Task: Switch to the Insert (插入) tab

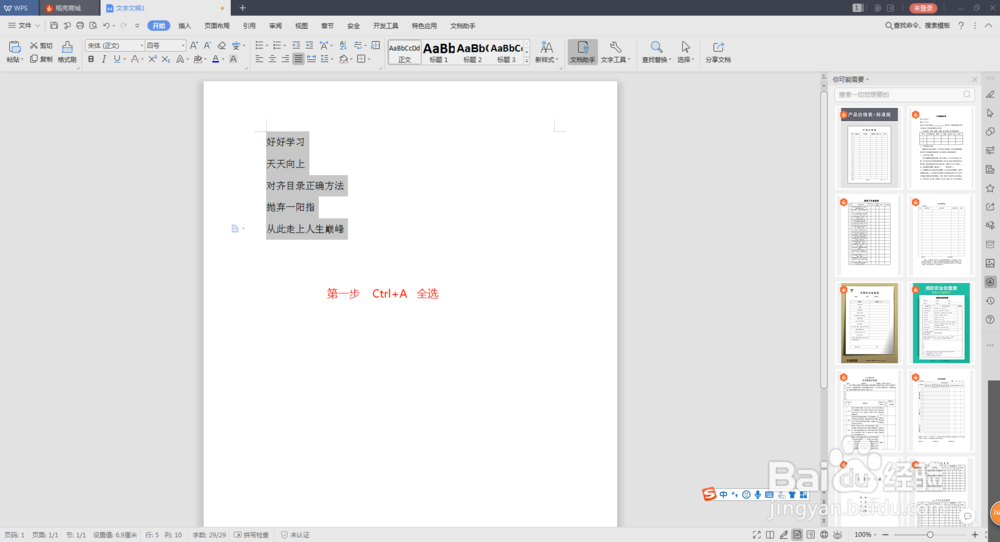Action: pyautogui.click(x=184, y=26)
